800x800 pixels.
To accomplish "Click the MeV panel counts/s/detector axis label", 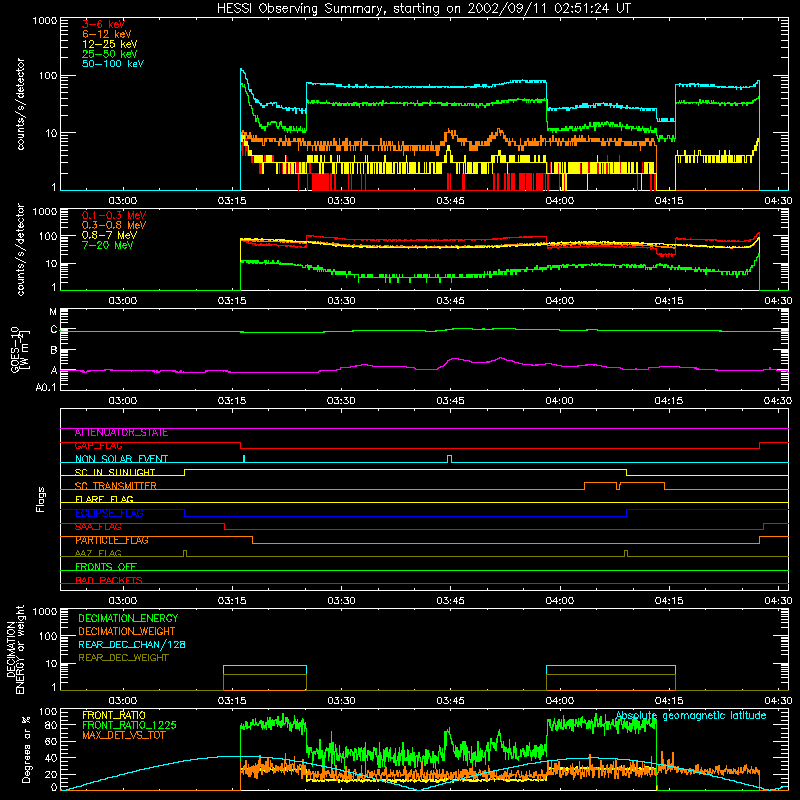I will tap(20, 249).
